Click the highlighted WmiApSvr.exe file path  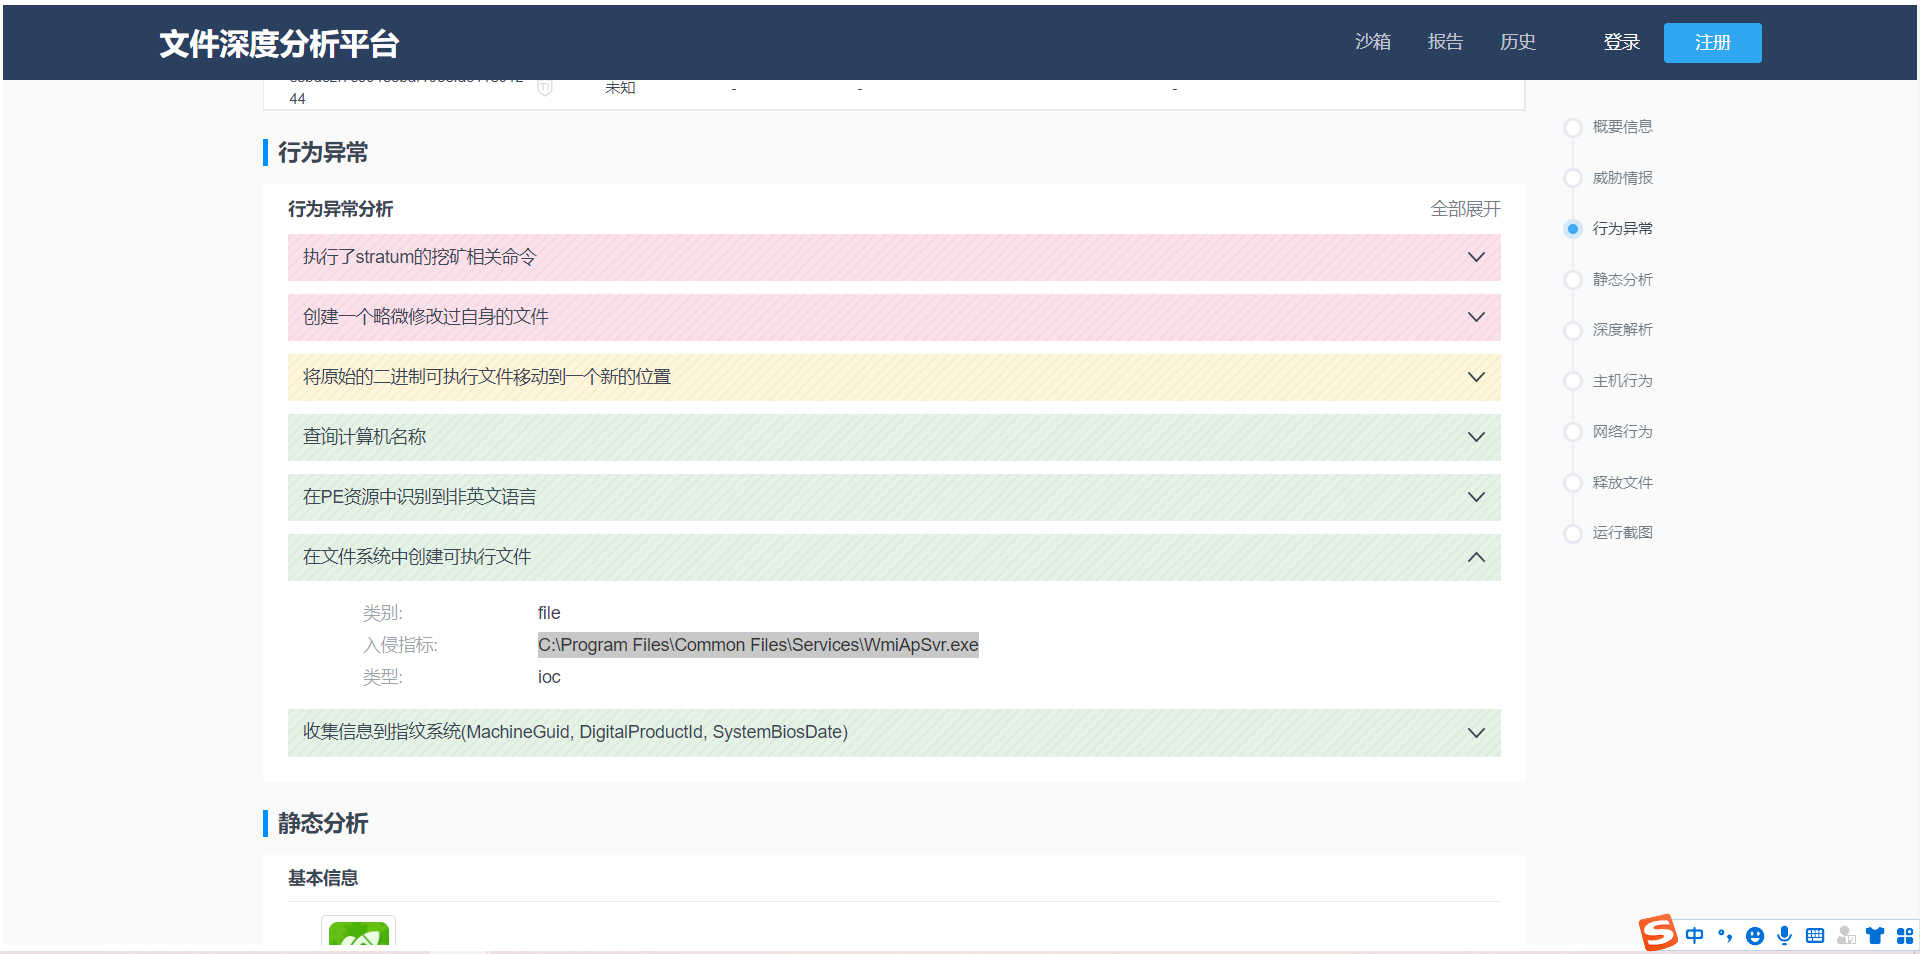click(758, 645)
